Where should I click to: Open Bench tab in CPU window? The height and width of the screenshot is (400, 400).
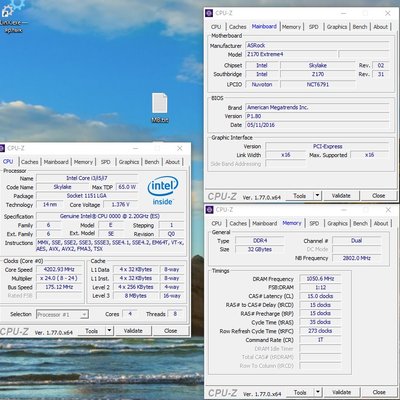152,162
